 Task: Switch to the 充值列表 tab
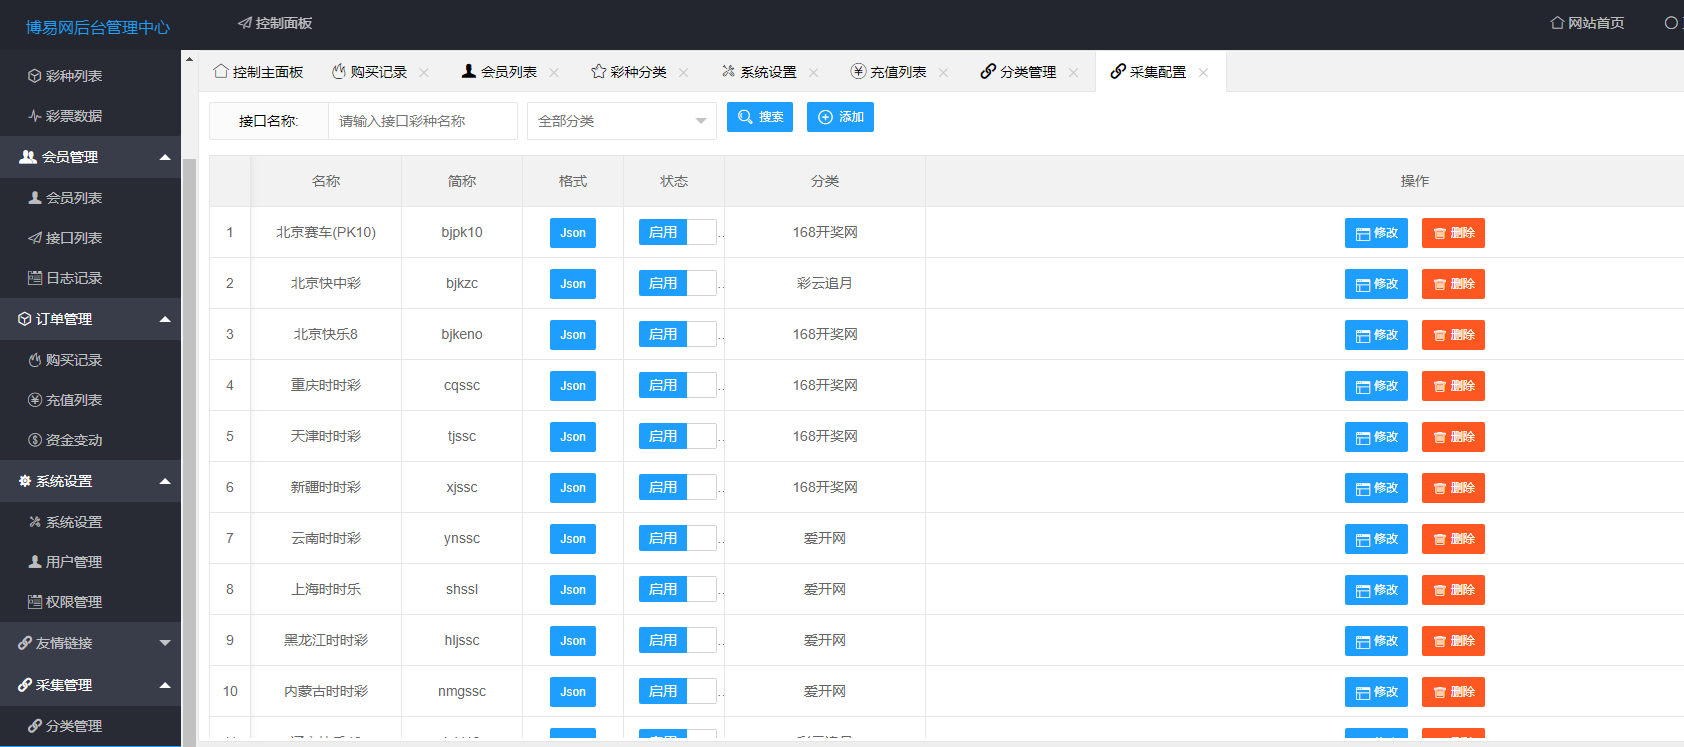point(889,72)
